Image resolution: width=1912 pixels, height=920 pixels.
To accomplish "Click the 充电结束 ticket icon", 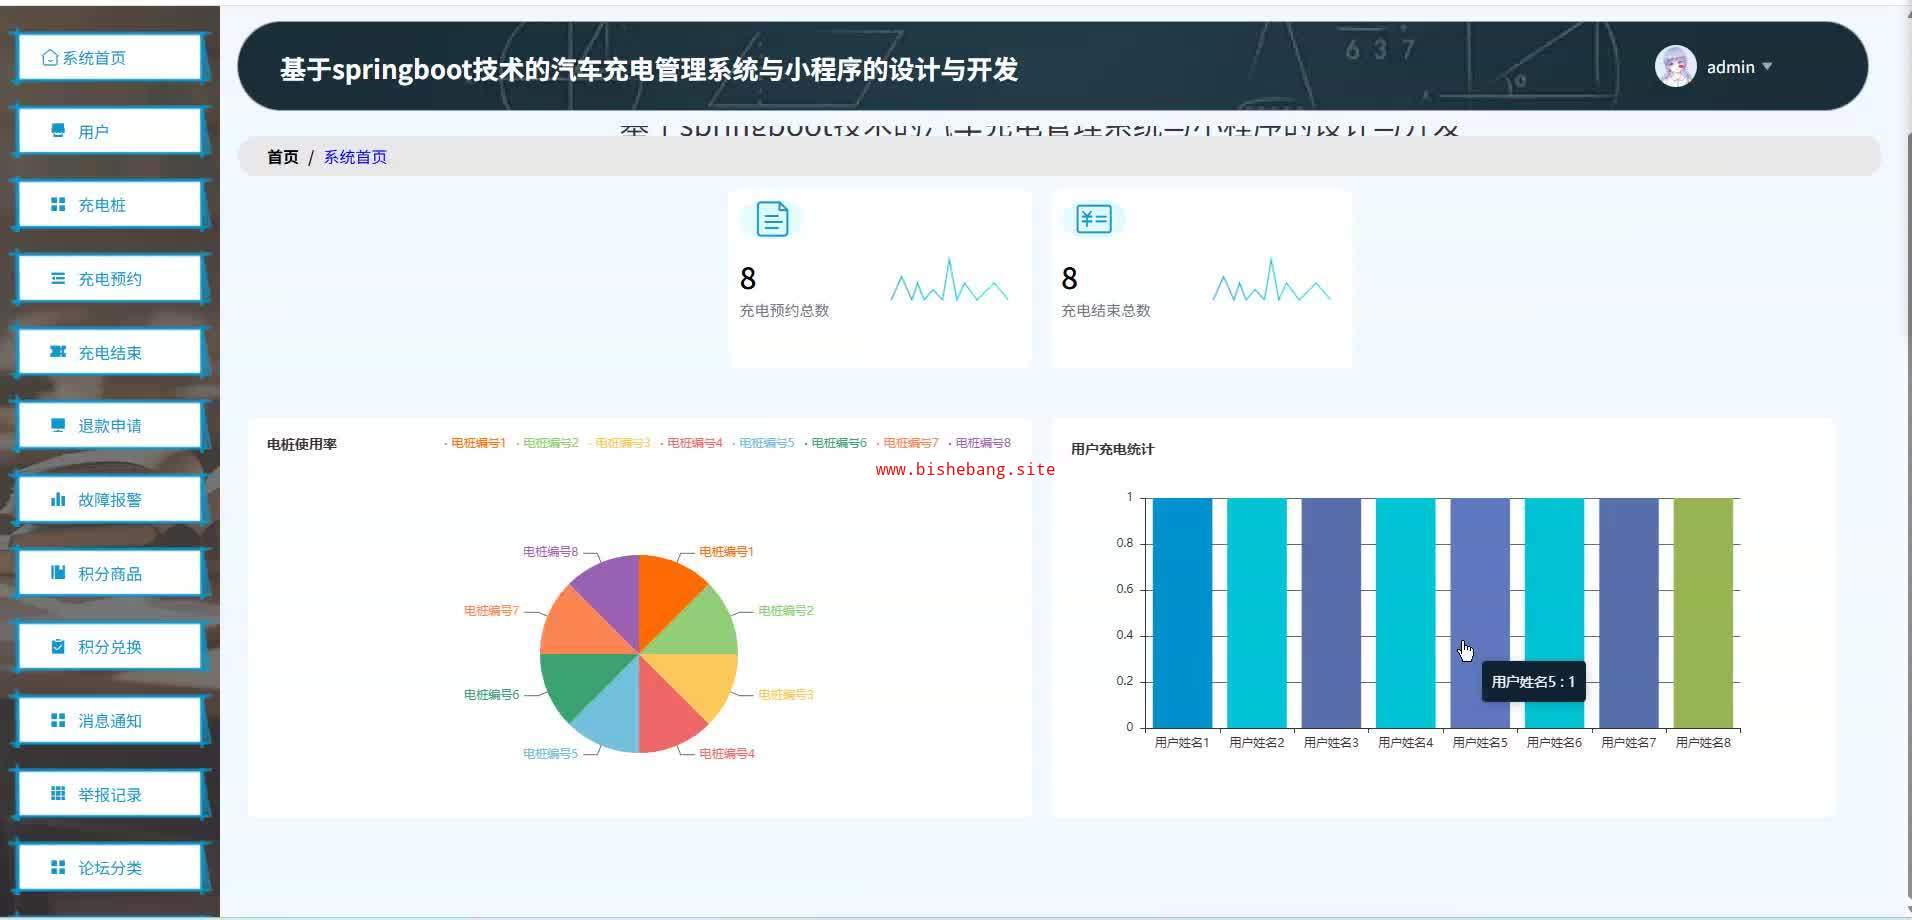I will [58, 352].
